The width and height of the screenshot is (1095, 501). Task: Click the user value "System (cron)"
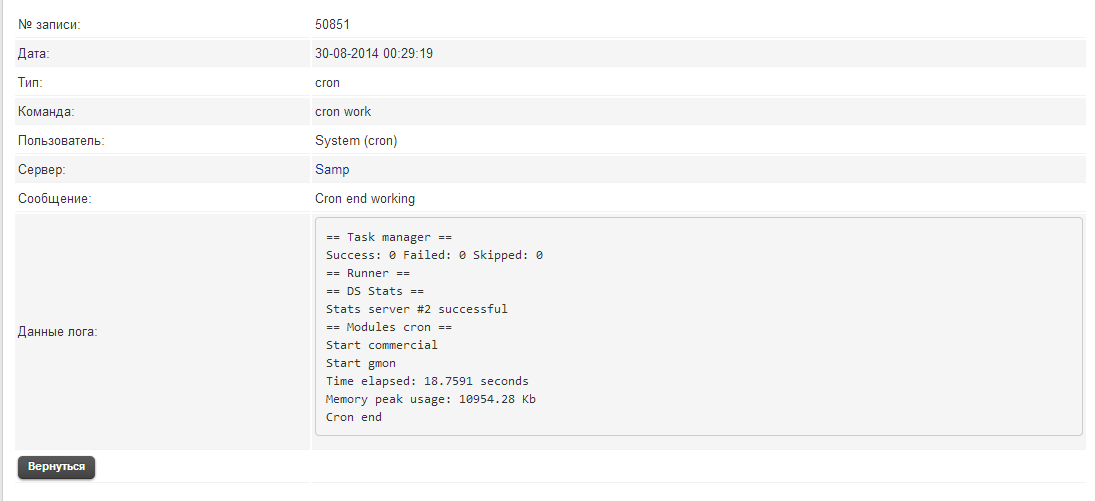pos(356,141)
